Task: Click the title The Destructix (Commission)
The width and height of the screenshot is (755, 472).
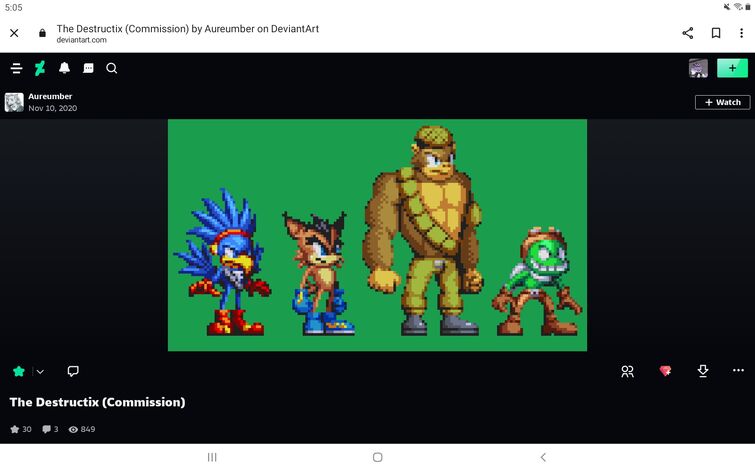Action: pos(97,402)
